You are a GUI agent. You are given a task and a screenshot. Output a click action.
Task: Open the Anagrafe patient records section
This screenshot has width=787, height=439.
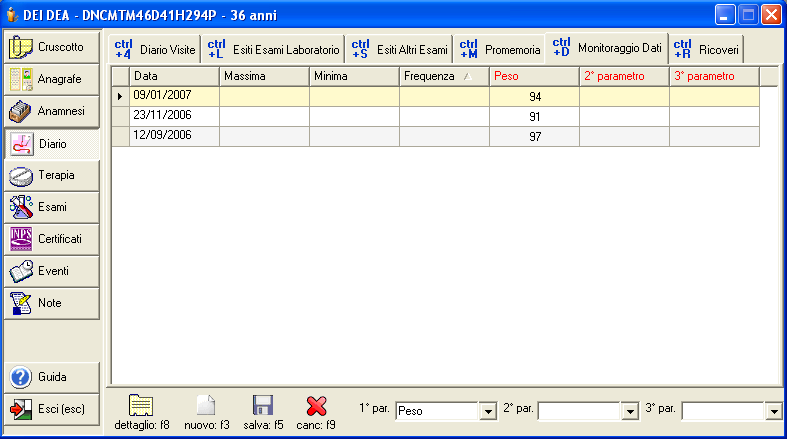(x=52, y=79)
